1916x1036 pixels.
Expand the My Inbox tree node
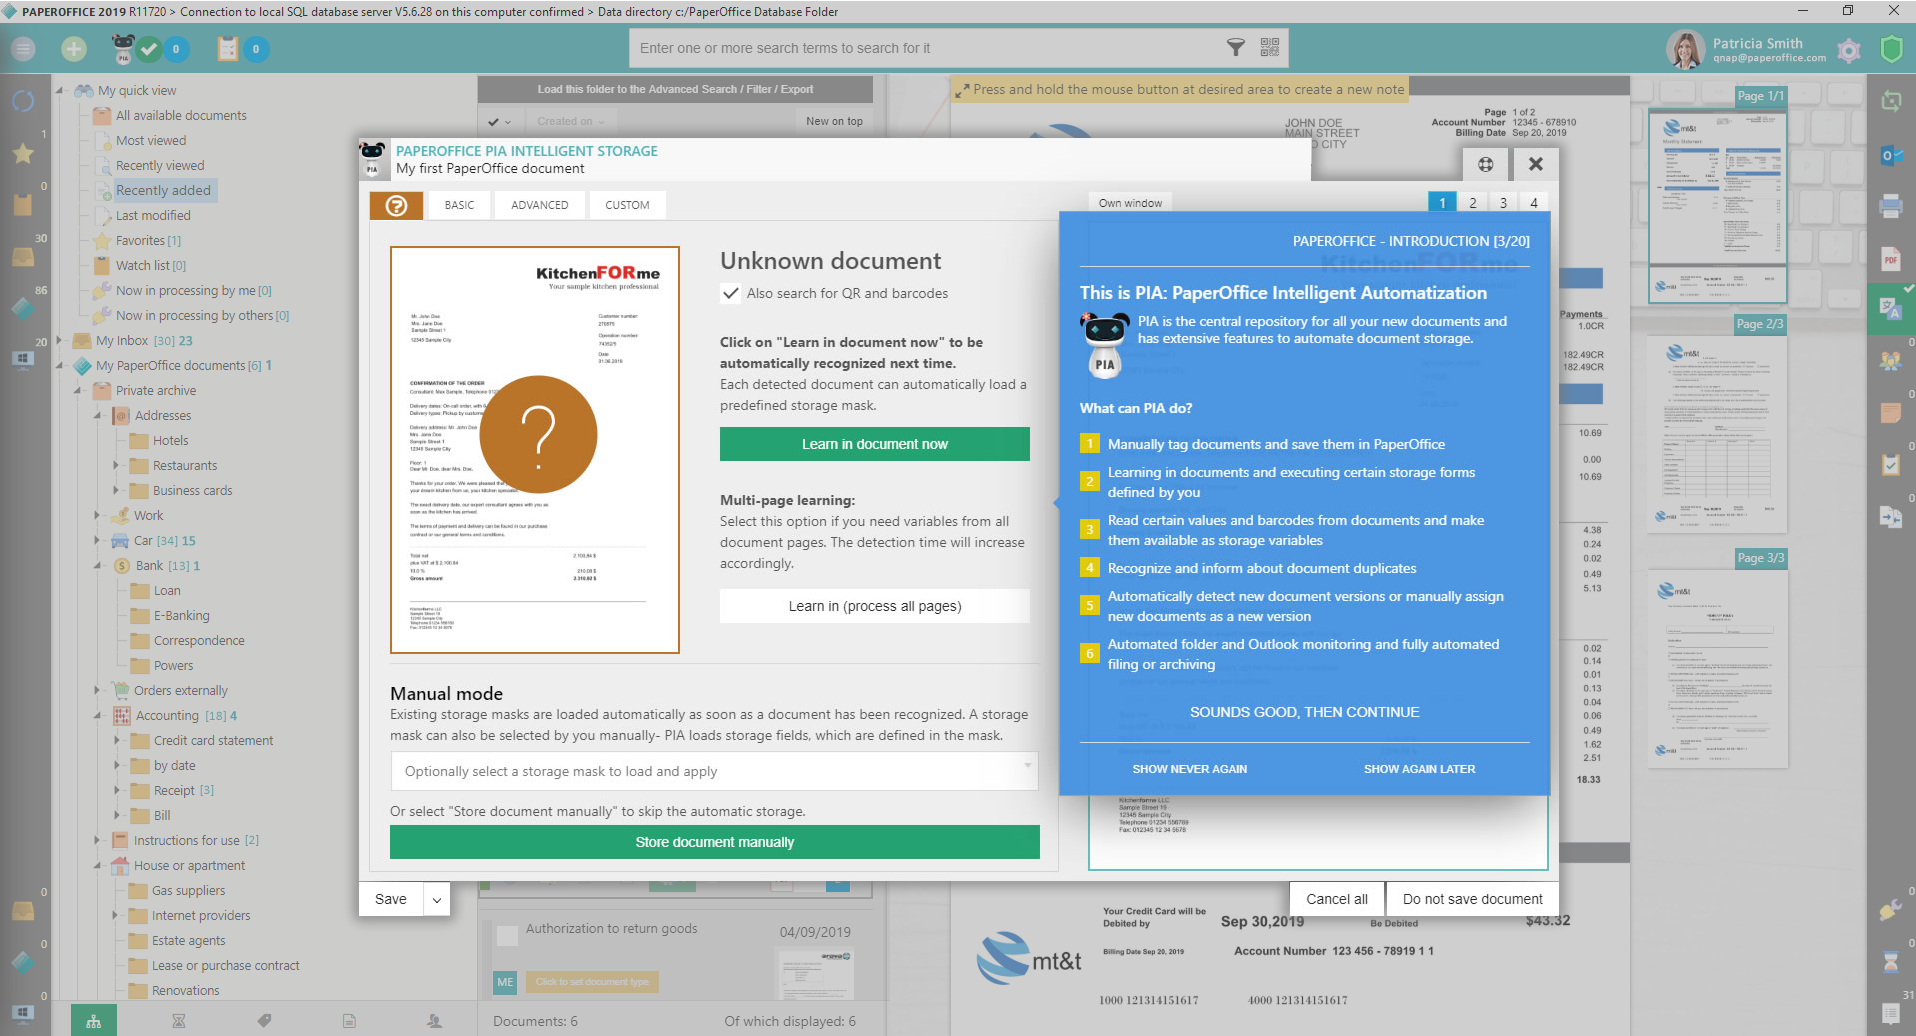[x=59, y=340]
